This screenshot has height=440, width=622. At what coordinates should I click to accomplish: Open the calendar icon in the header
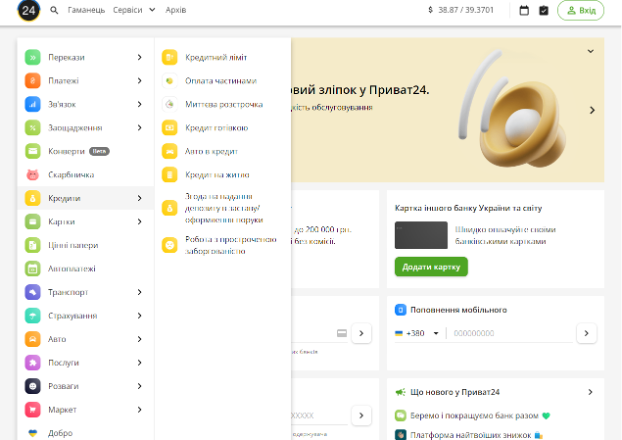coord(524,10)
